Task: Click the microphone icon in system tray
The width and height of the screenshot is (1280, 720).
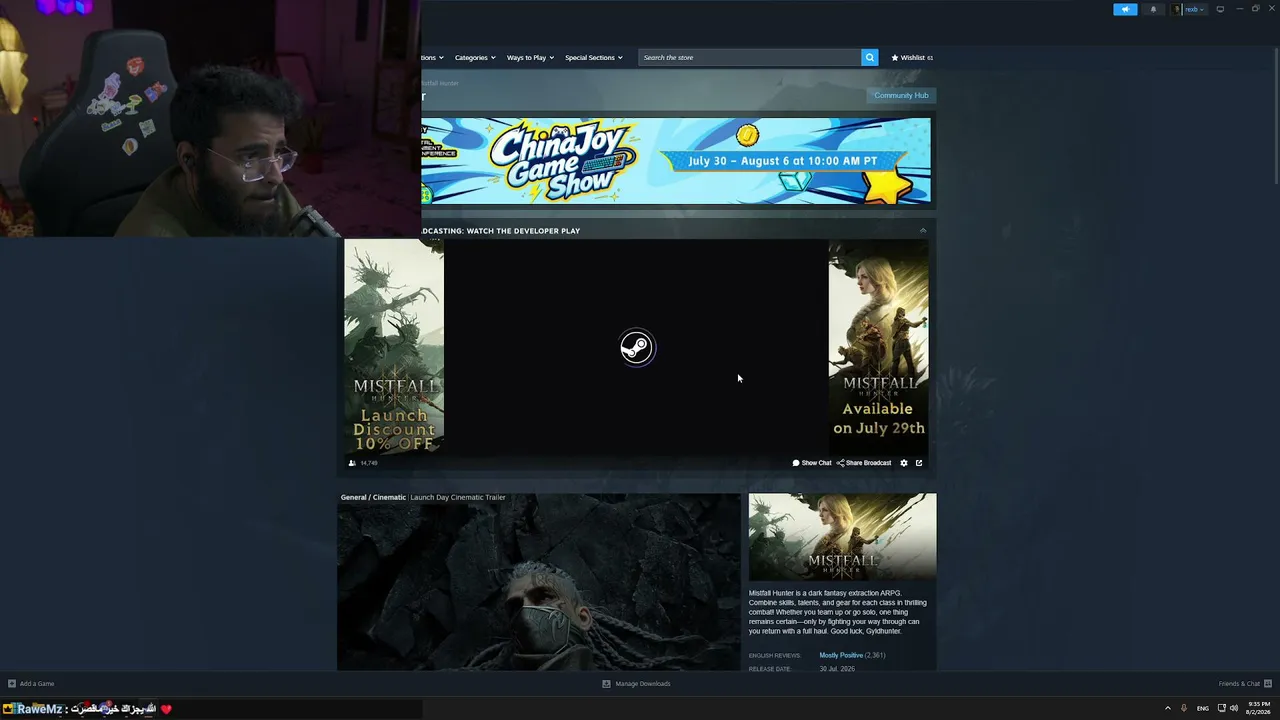Action: click(1184, 708)
